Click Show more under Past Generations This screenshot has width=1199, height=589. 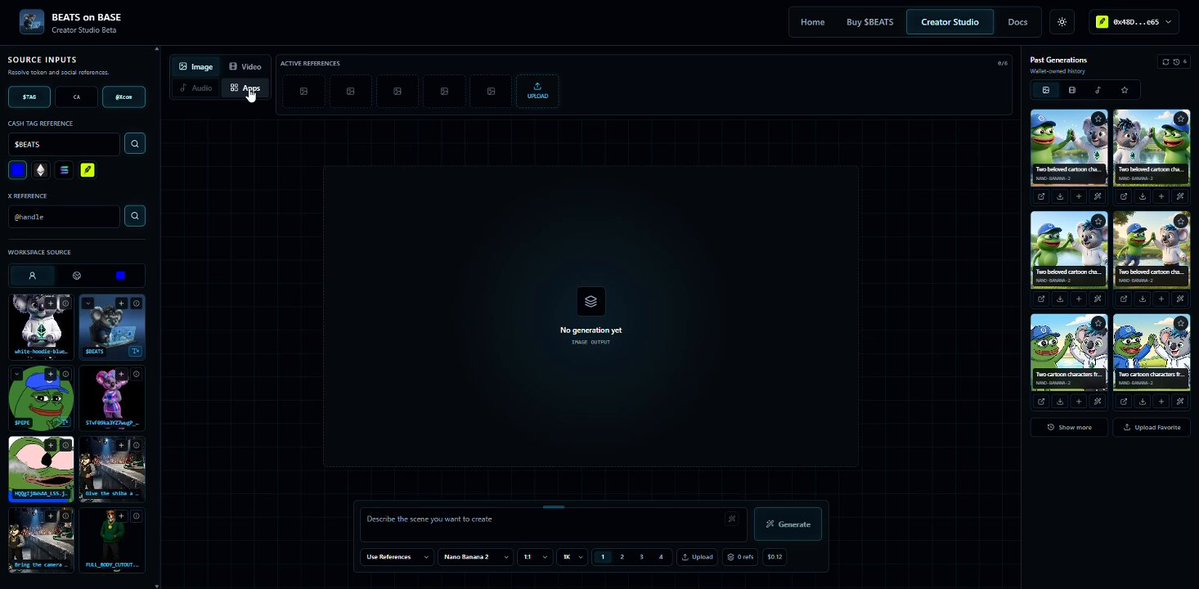point(1069,427)
